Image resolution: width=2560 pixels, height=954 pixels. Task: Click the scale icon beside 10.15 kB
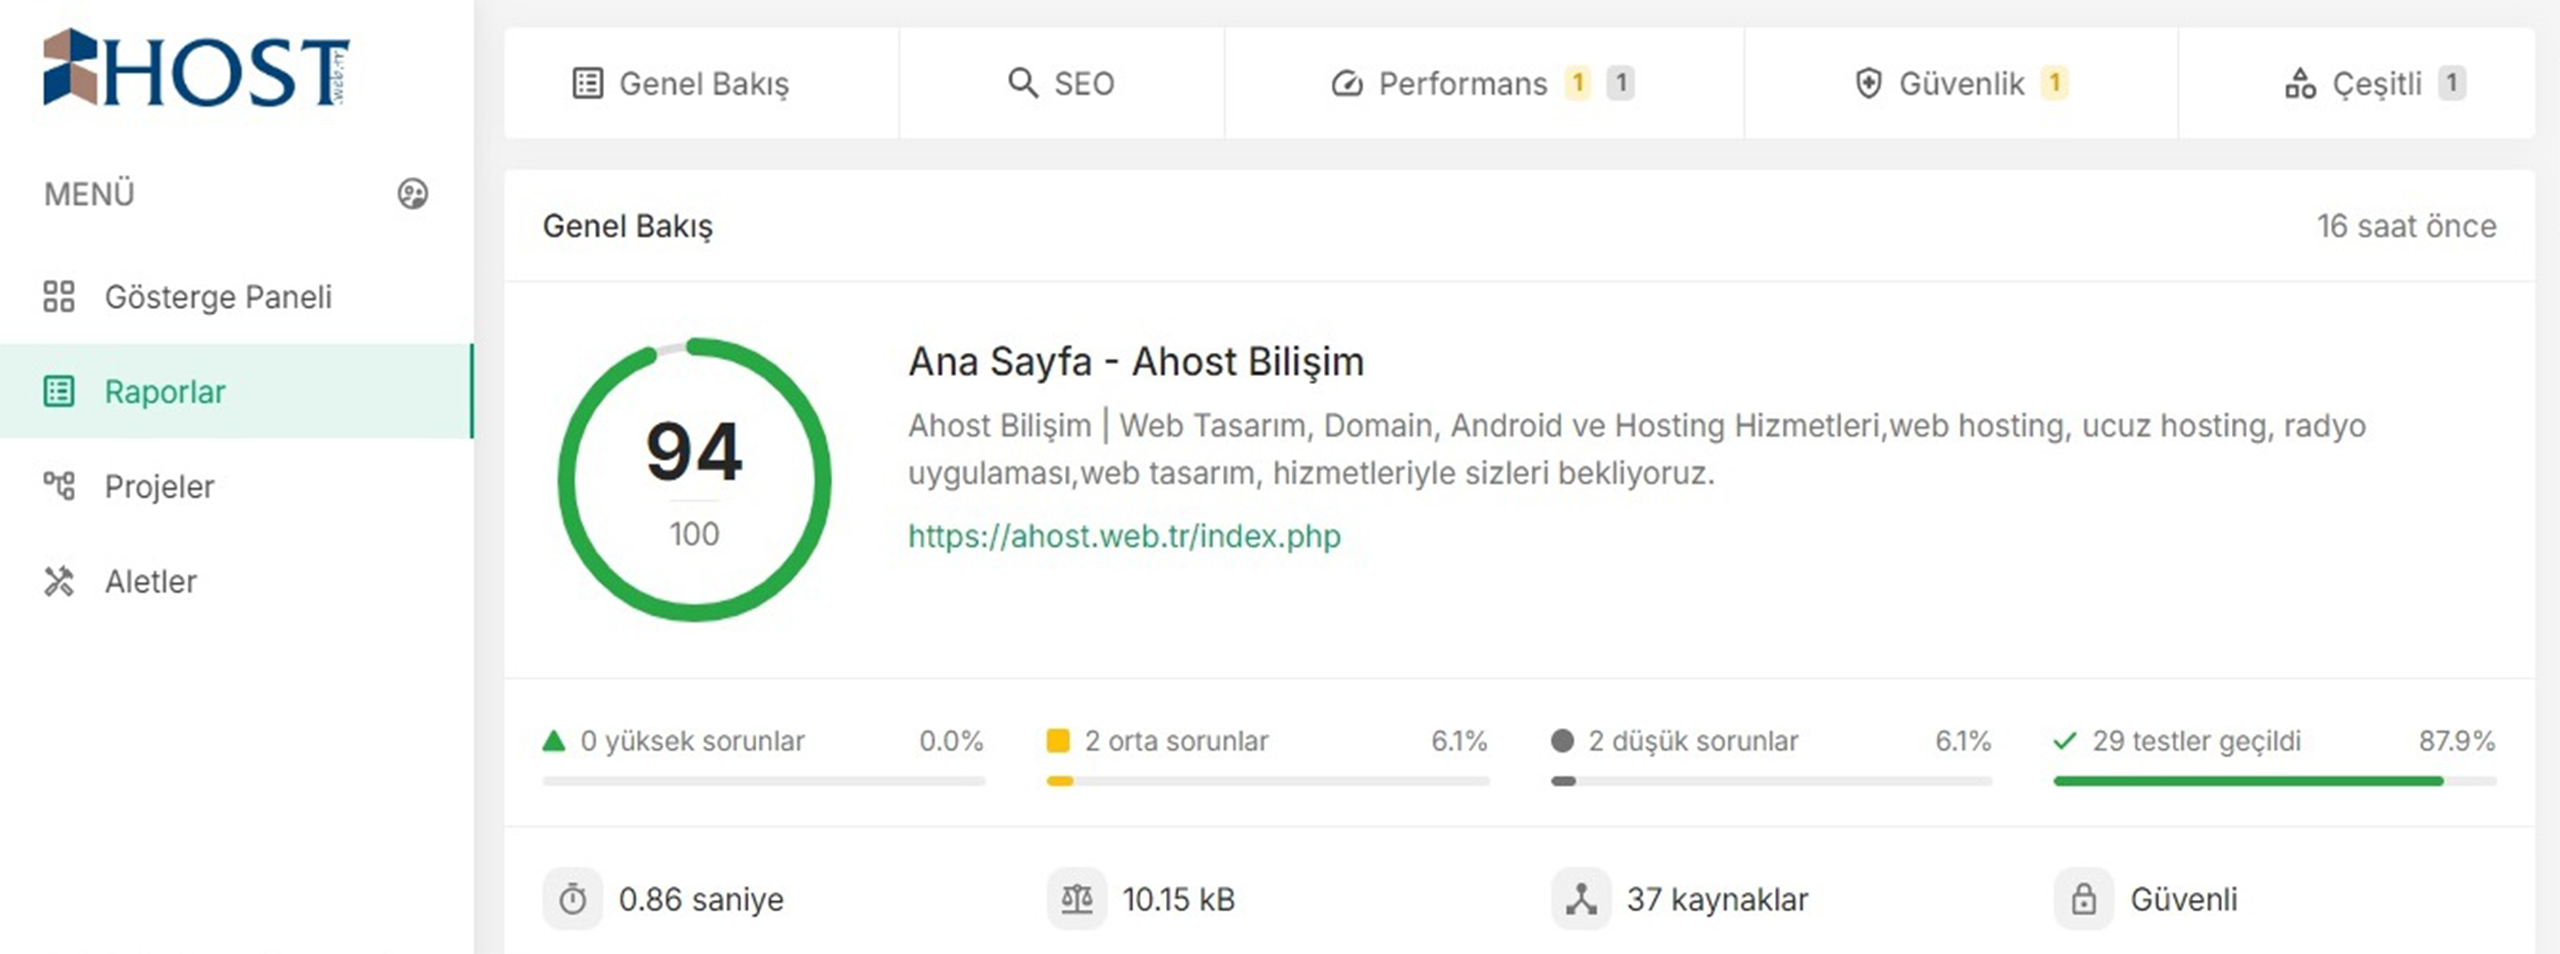click(x=1077, y=899)
